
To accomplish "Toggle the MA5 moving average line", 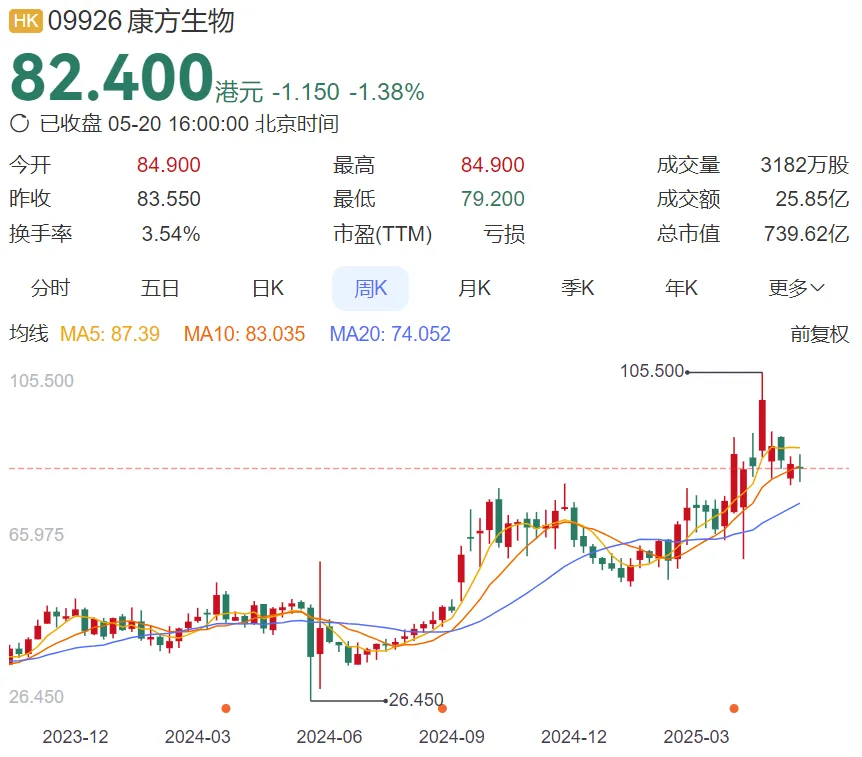I will pyautogui.click(x=110, y=334).
